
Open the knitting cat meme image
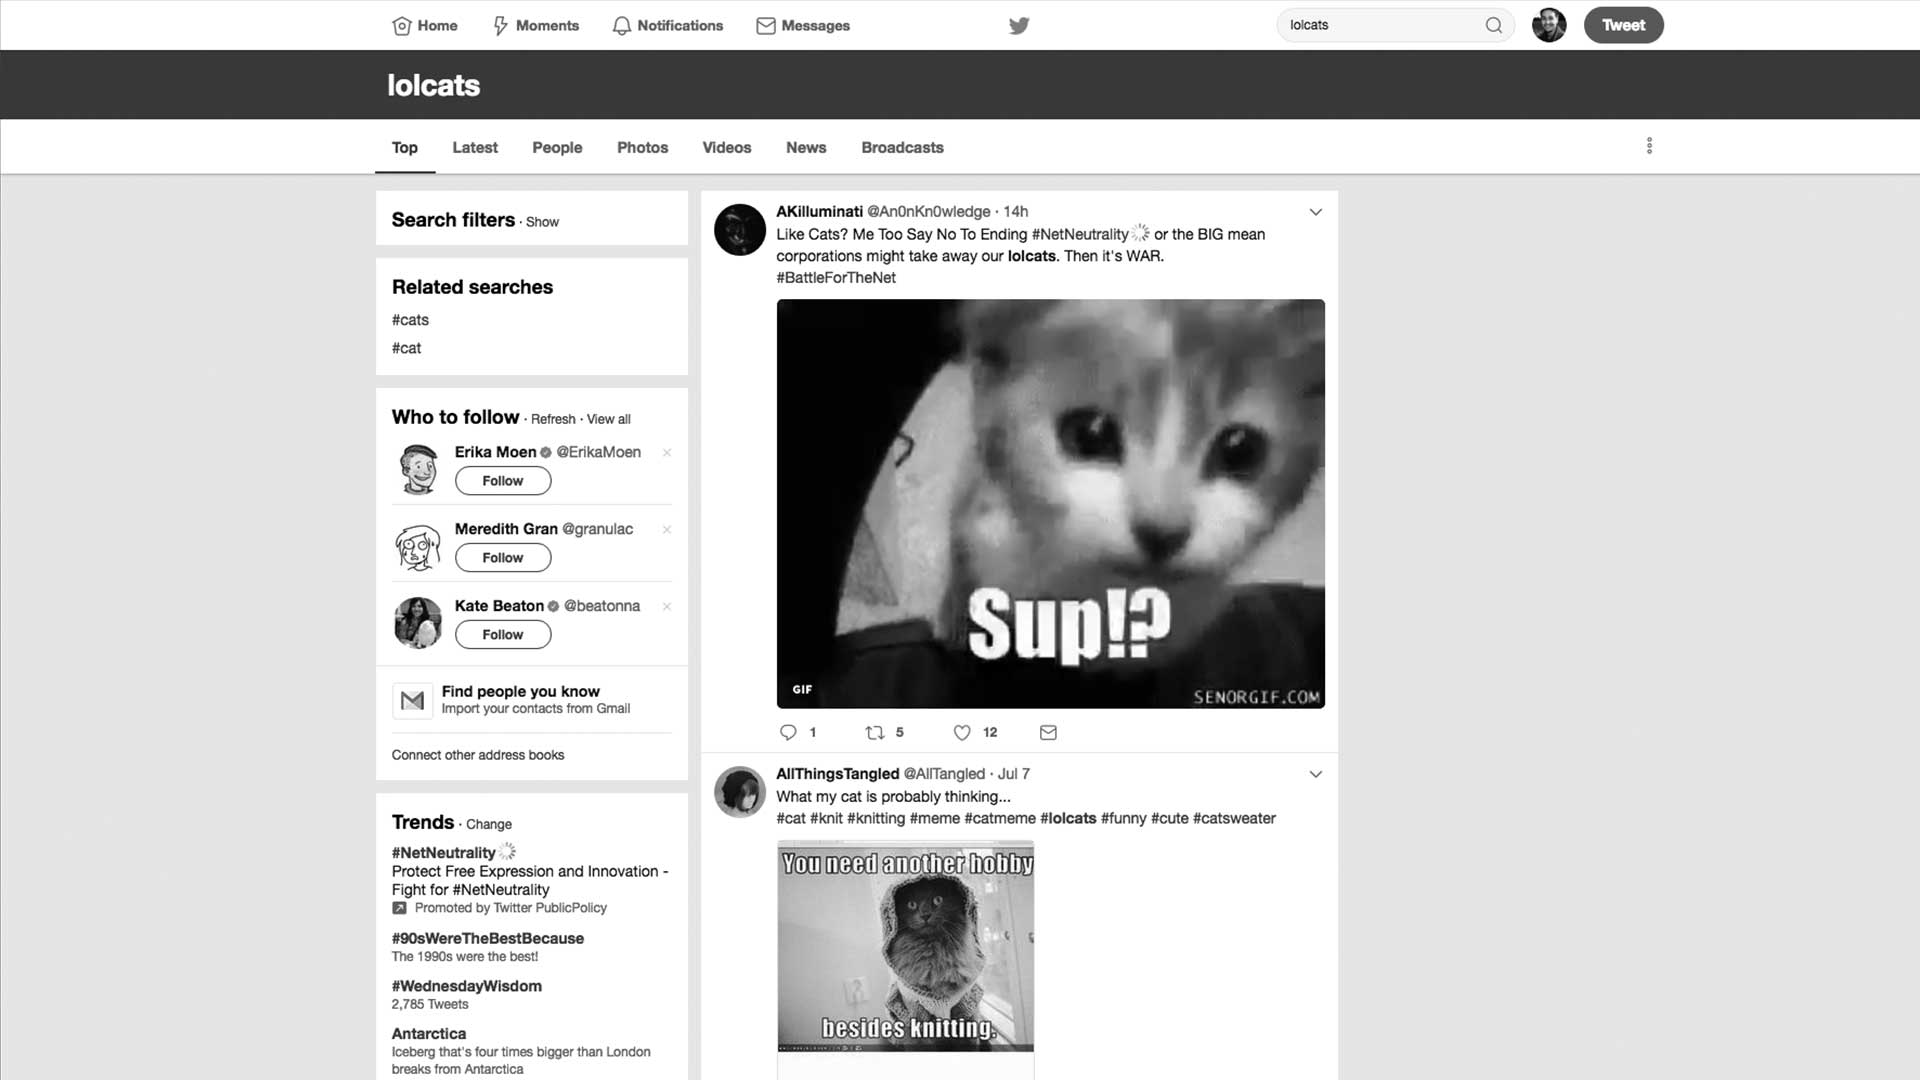[906, 946]
